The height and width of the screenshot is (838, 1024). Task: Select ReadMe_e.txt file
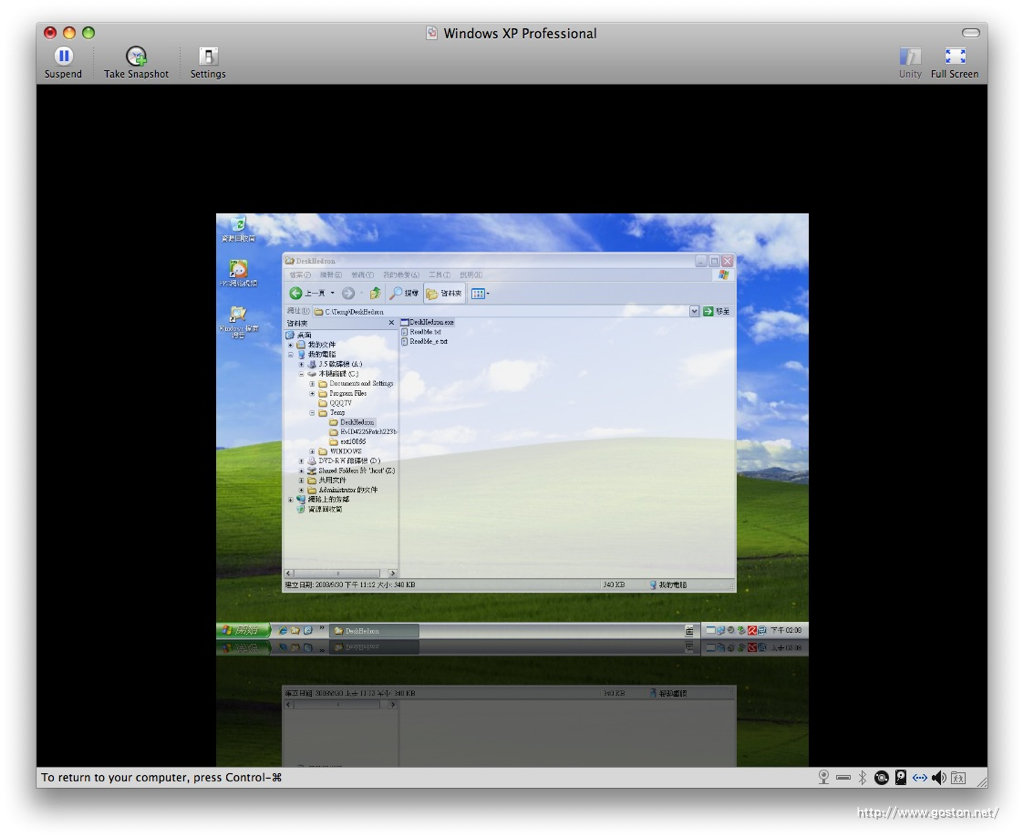click(x=424, y=342)
